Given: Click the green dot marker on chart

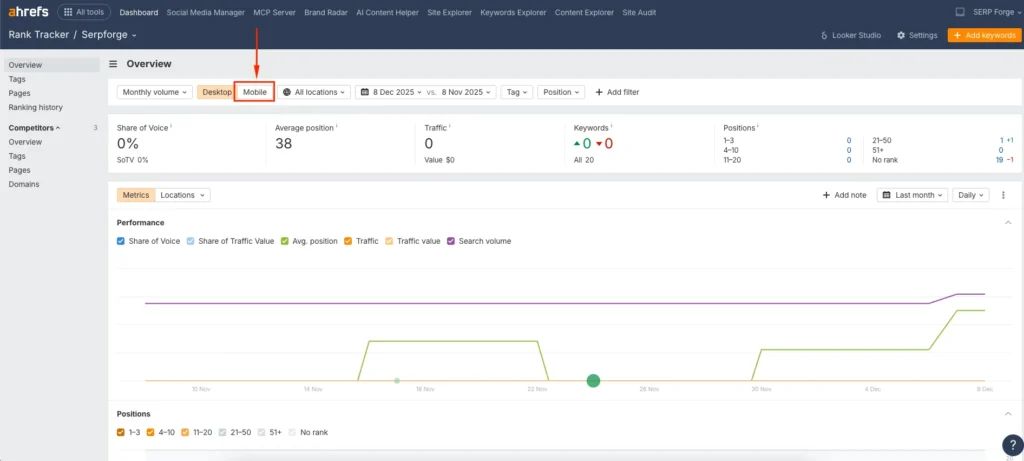Looking at the screenshot, I should (593, 380).
